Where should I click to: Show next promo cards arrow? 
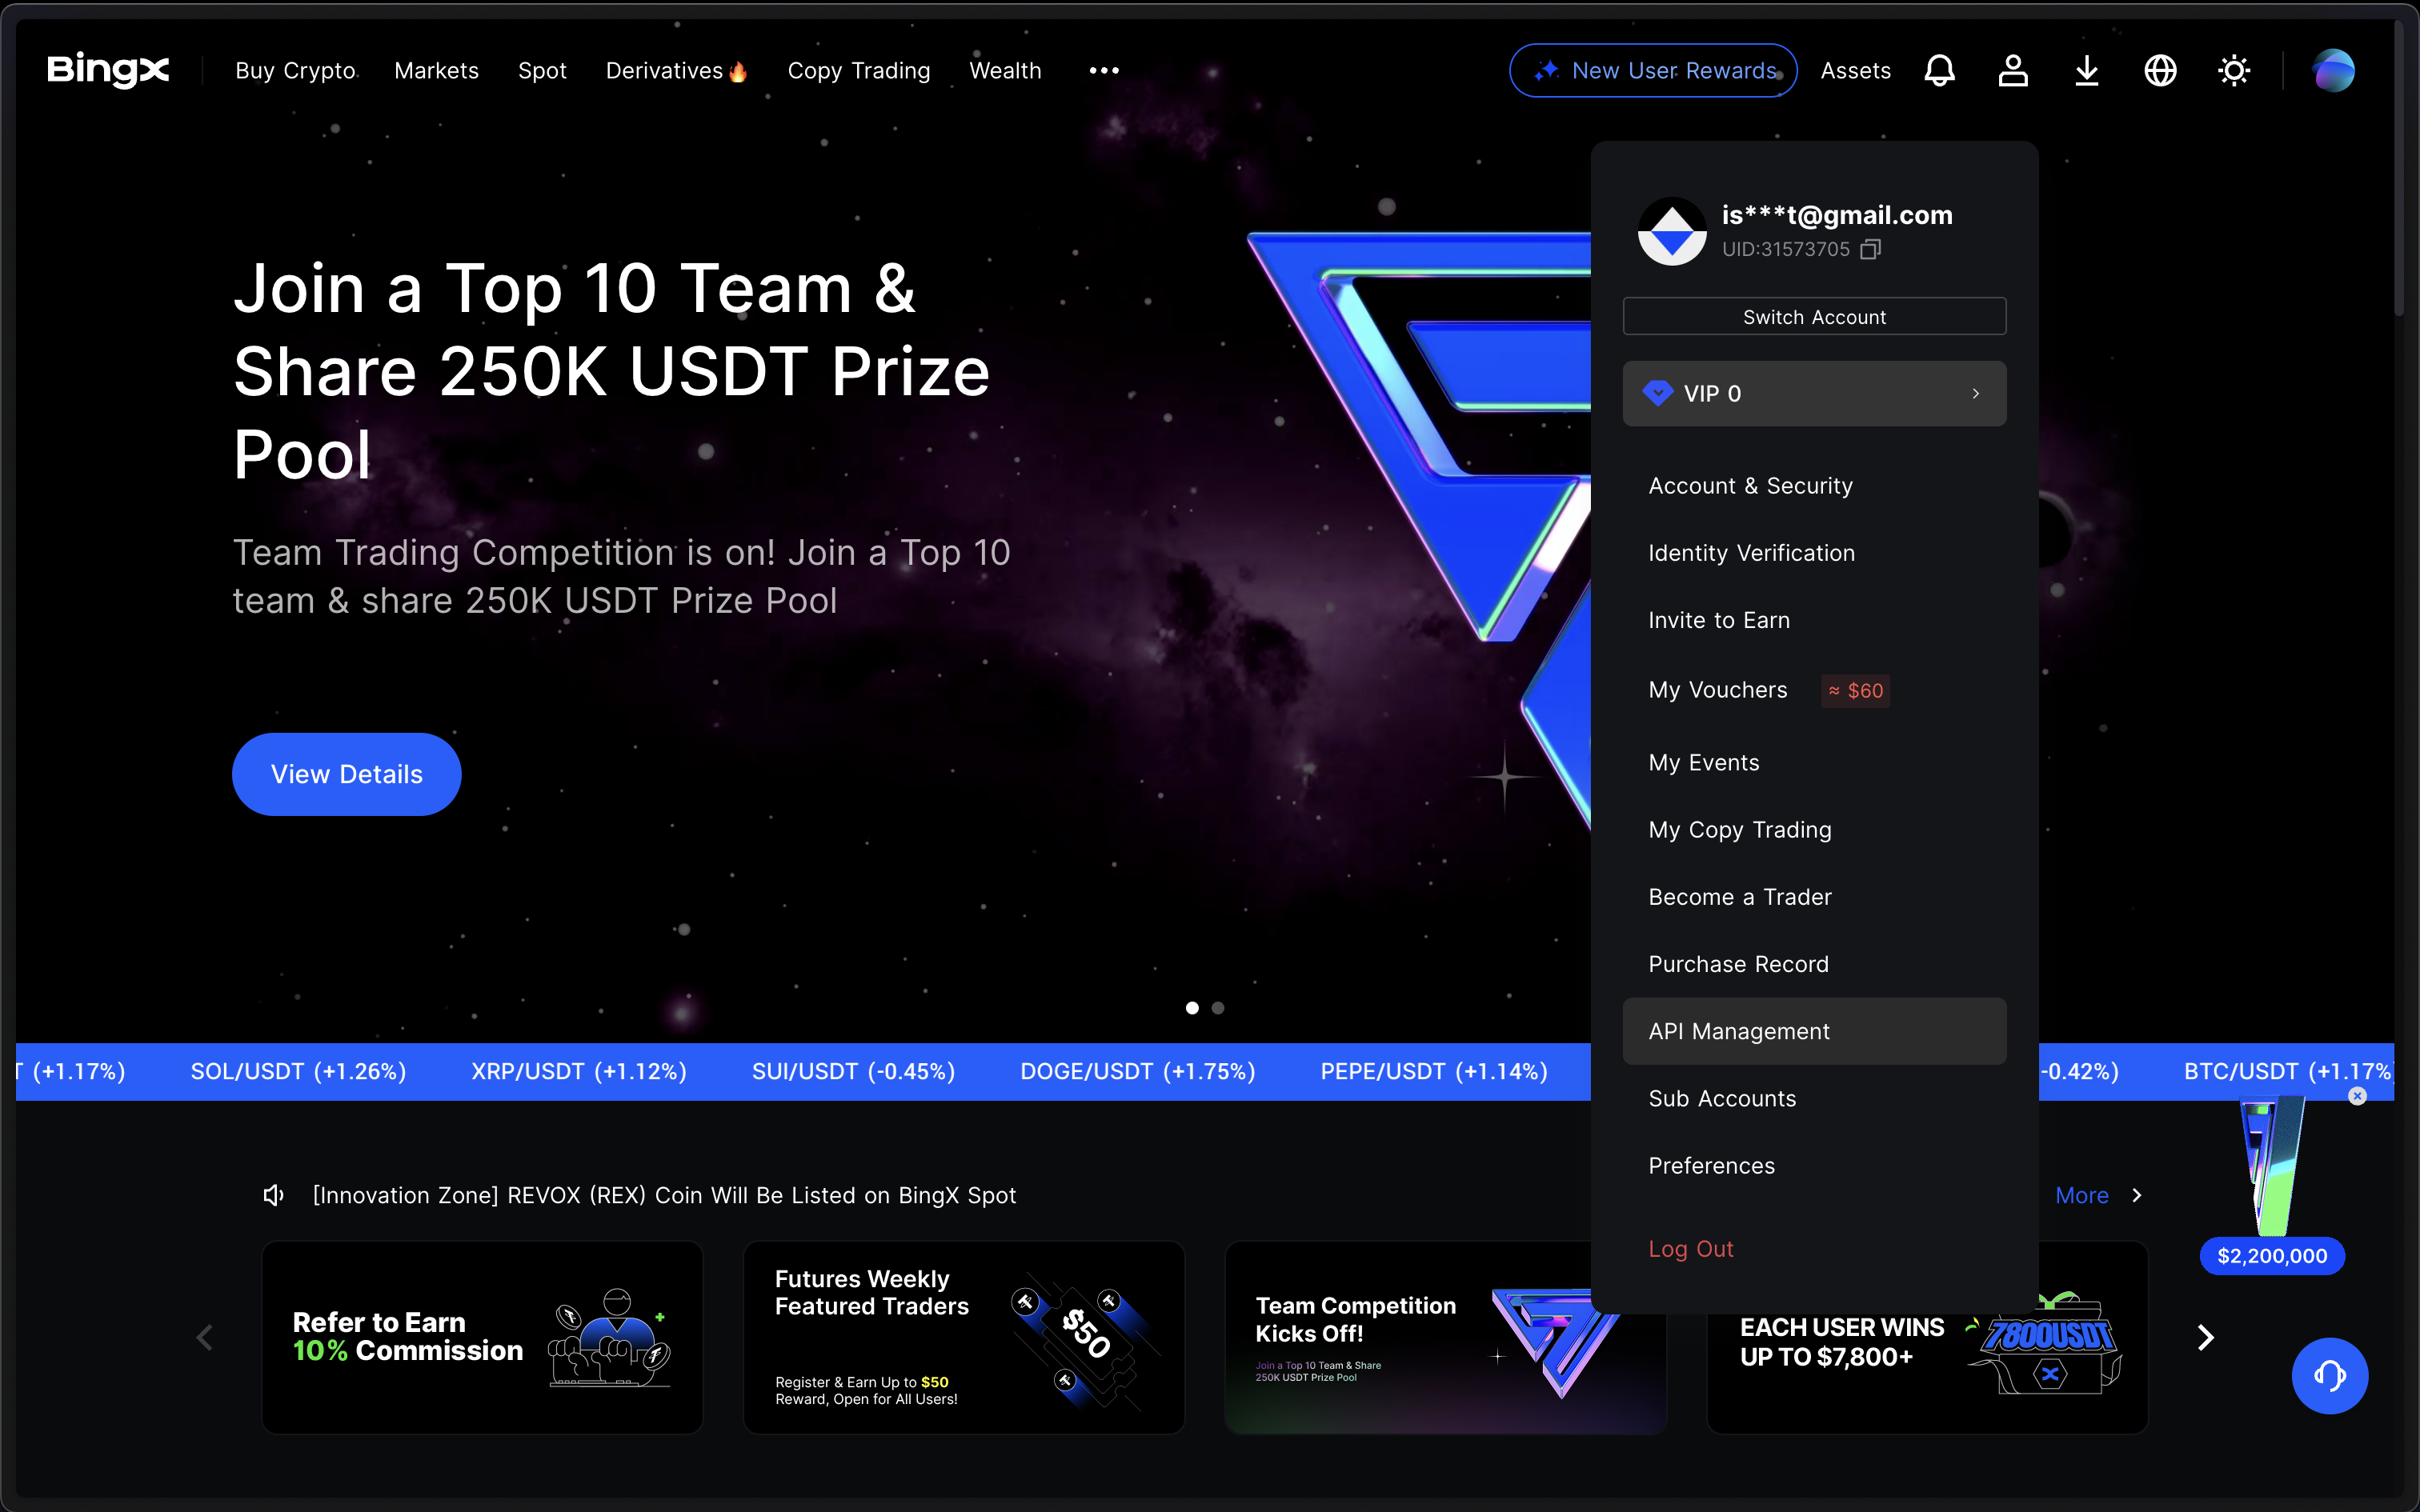click(2205, 1337)
